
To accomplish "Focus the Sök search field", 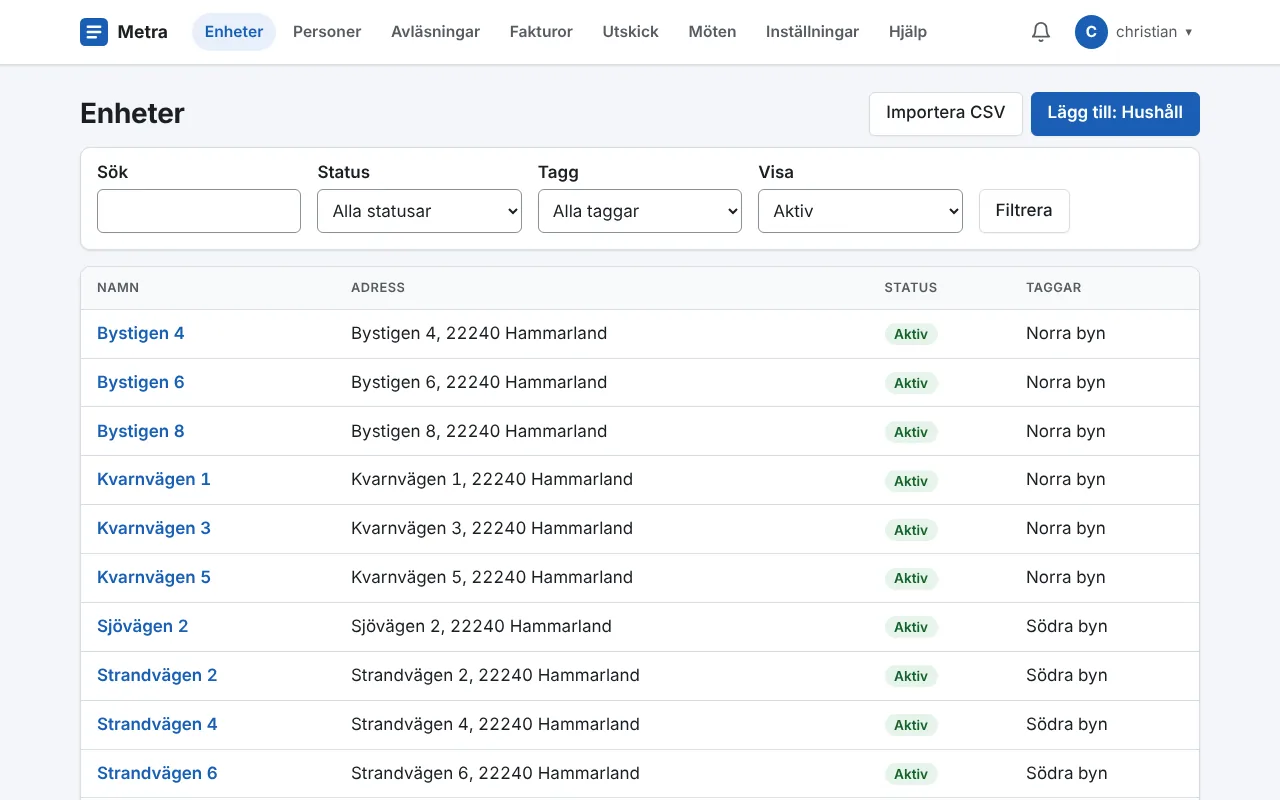I will (x=199, y=211).
